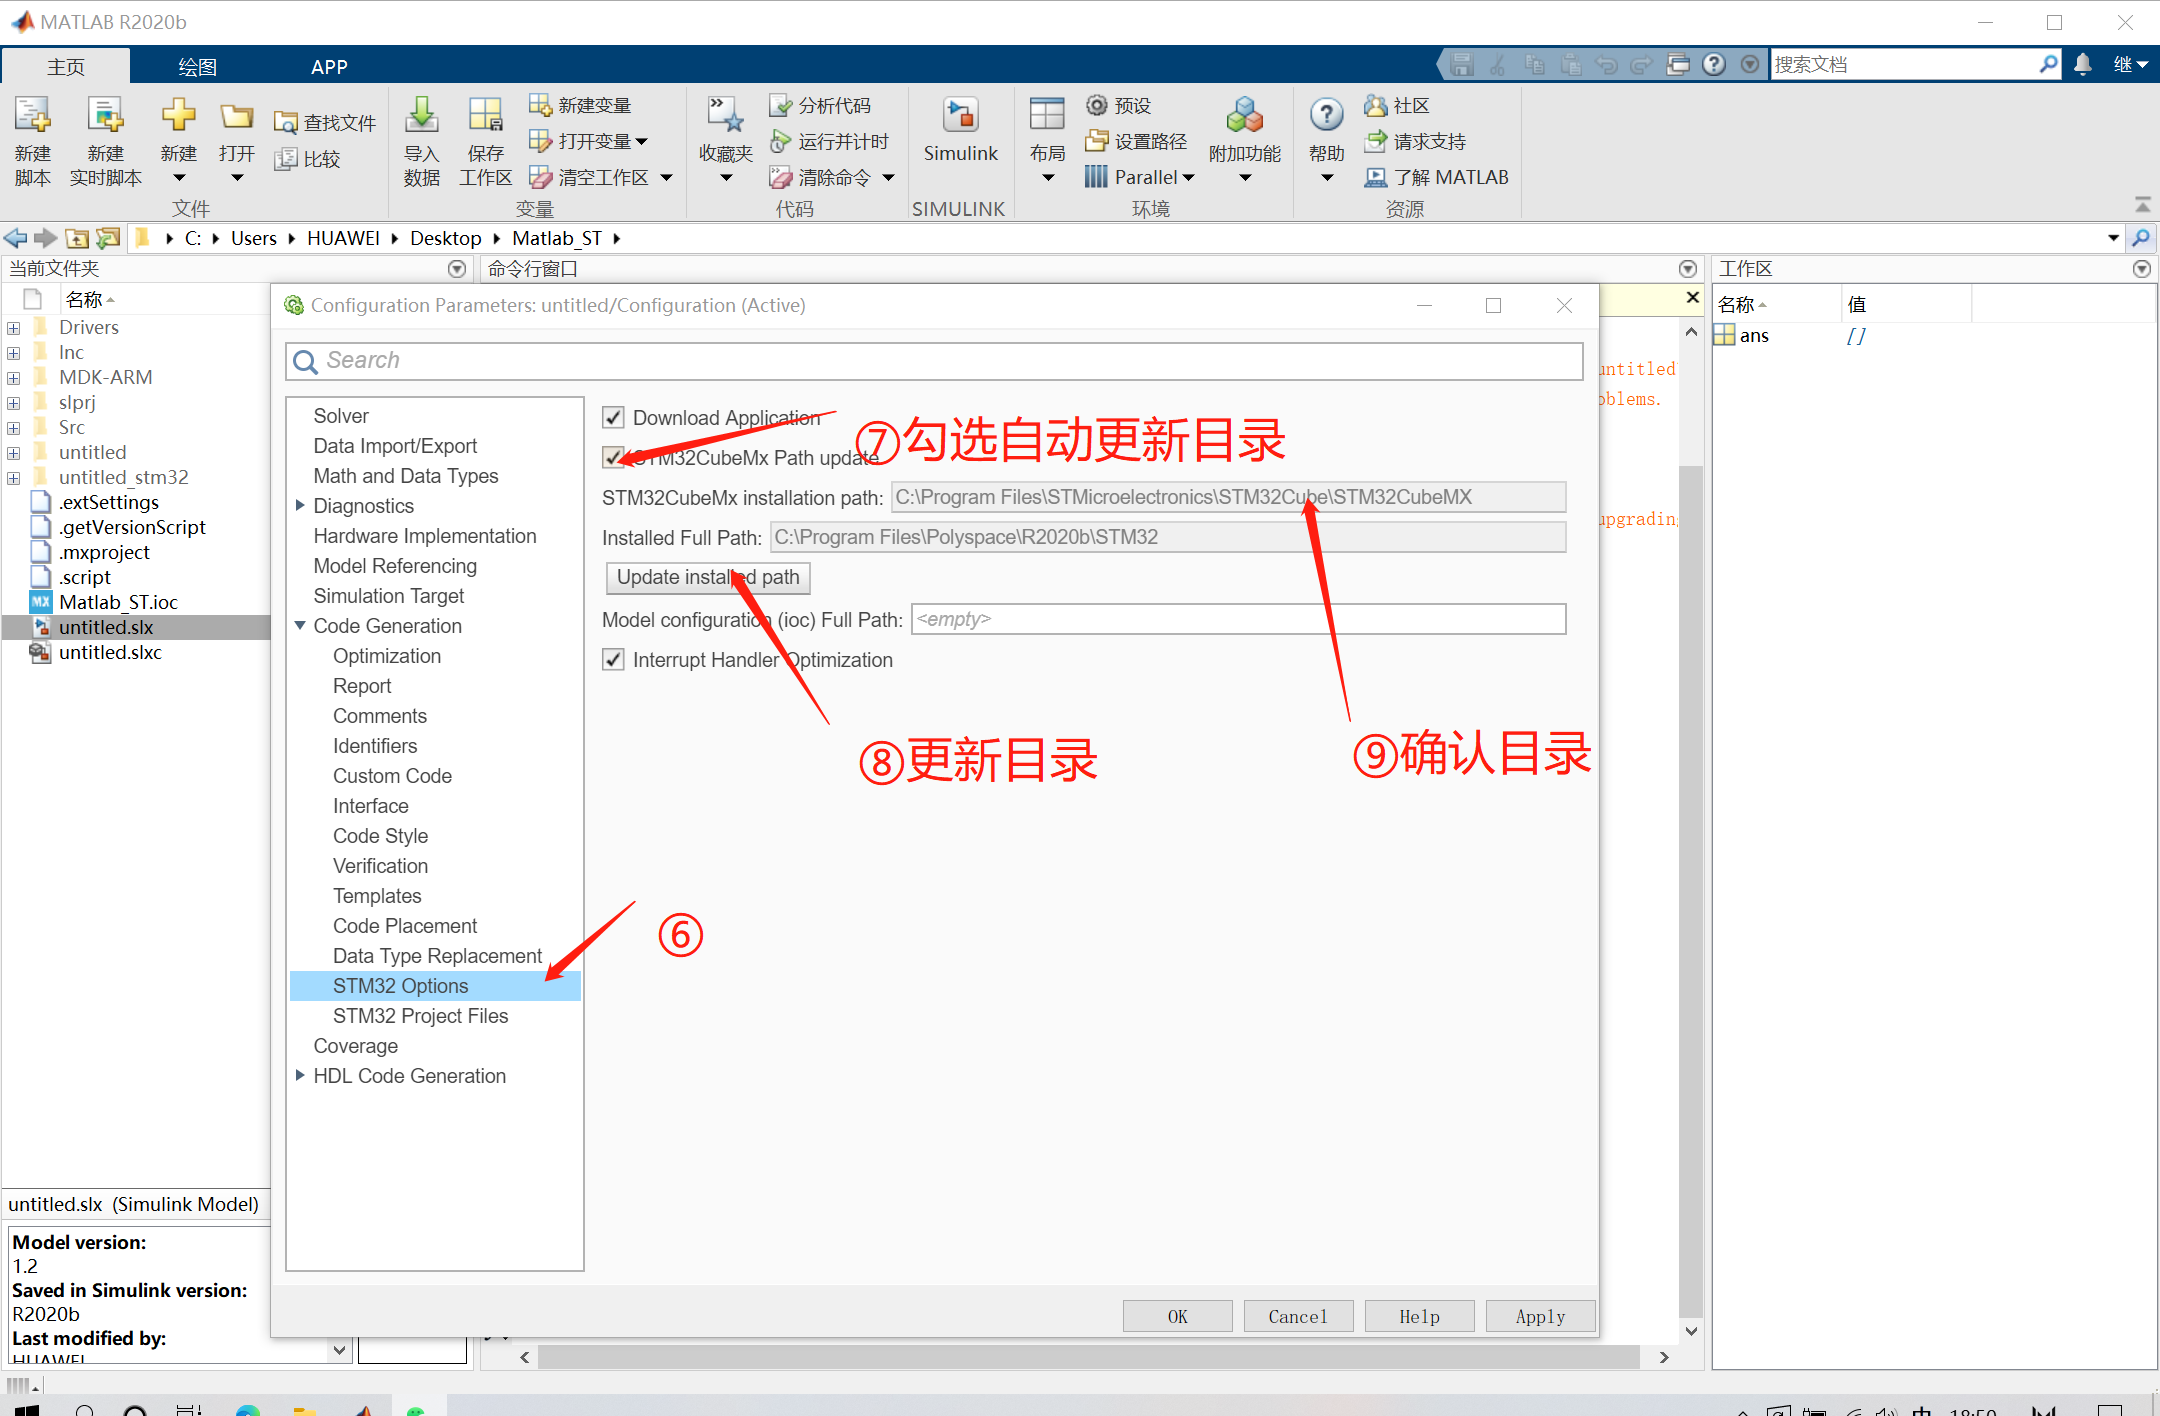Open the 工作区 panel actions menu
Screen dimensions: 2160x1416
tap(2142, 269)
